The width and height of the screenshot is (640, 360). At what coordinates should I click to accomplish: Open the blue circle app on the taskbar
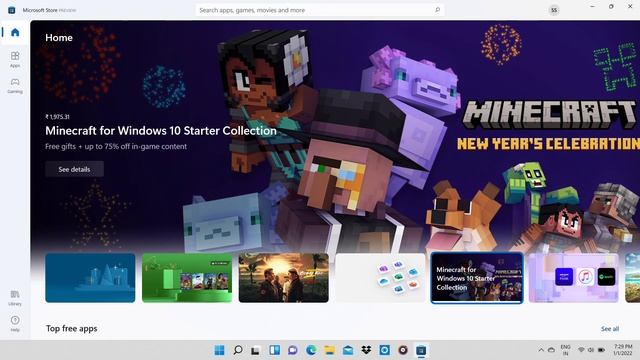coord(384,350)
